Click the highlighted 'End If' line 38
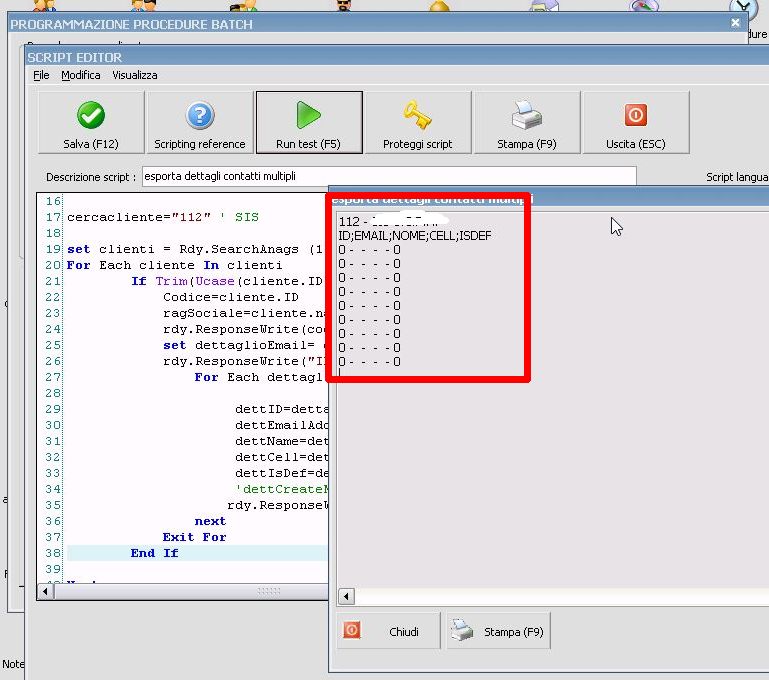 pos(154,553)
